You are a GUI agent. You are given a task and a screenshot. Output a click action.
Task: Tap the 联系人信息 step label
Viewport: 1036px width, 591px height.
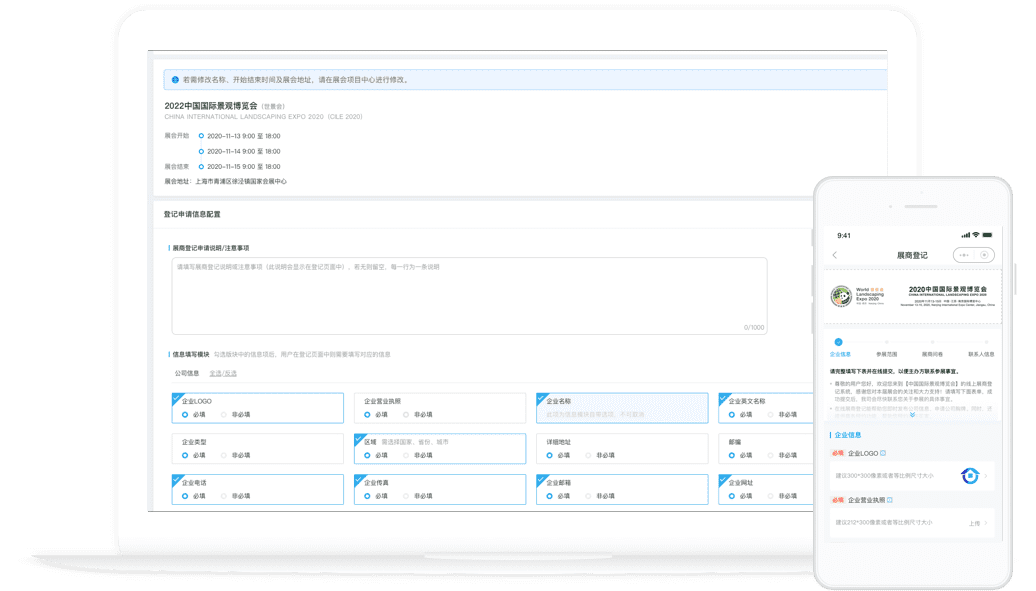coord(980,354)
